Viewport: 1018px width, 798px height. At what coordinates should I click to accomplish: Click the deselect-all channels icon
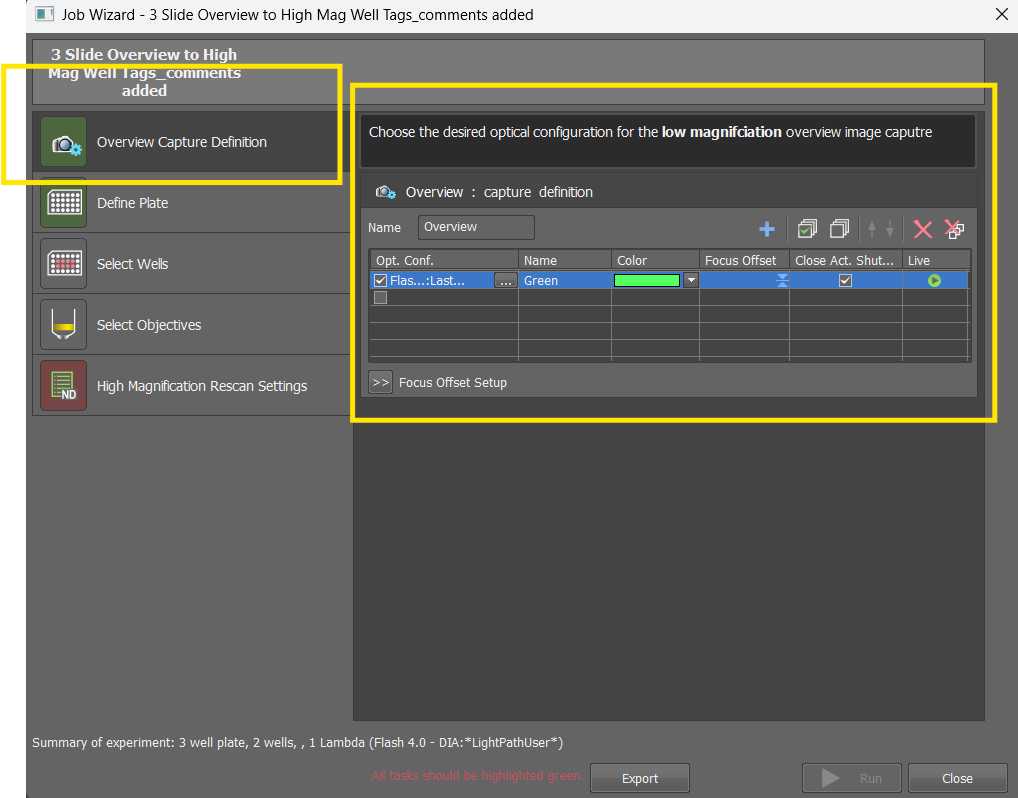pyautogui.click(x=840, y=229)
